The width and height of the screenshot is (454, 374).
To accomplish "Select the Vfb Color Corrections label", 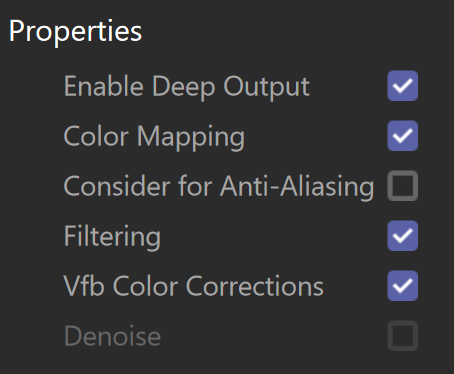I will (193, 286).
